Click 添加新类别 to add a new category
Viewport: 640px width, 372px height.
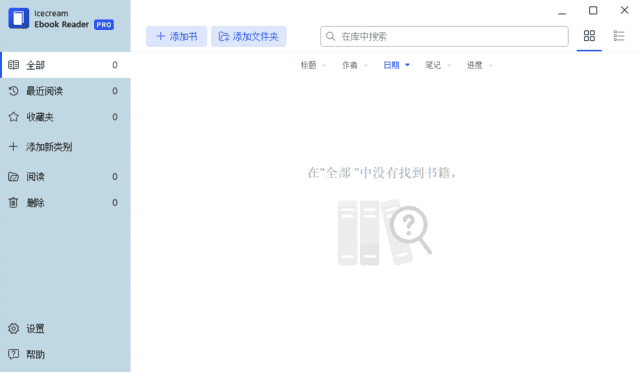pyautogui.click(x=65, y=147)
